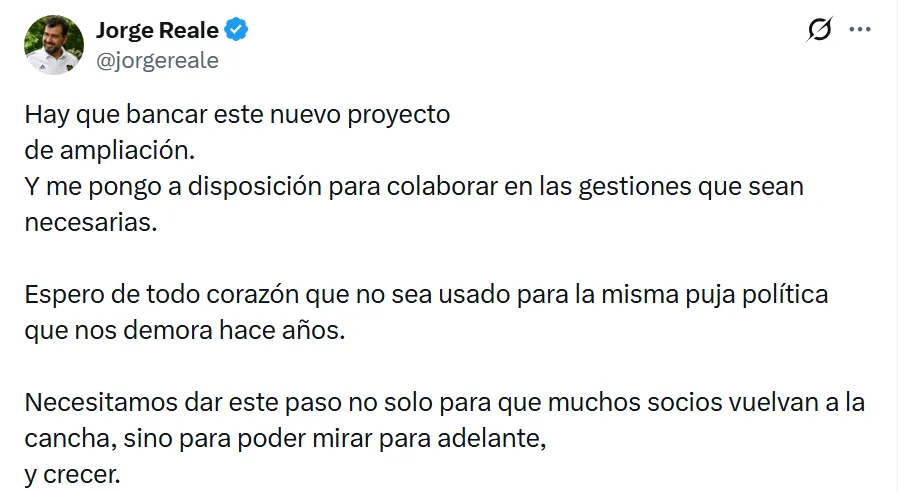This screenshot has height=492, width=898.
Task: Click the Grok icon on the tweet
Action: coord(819,31)
